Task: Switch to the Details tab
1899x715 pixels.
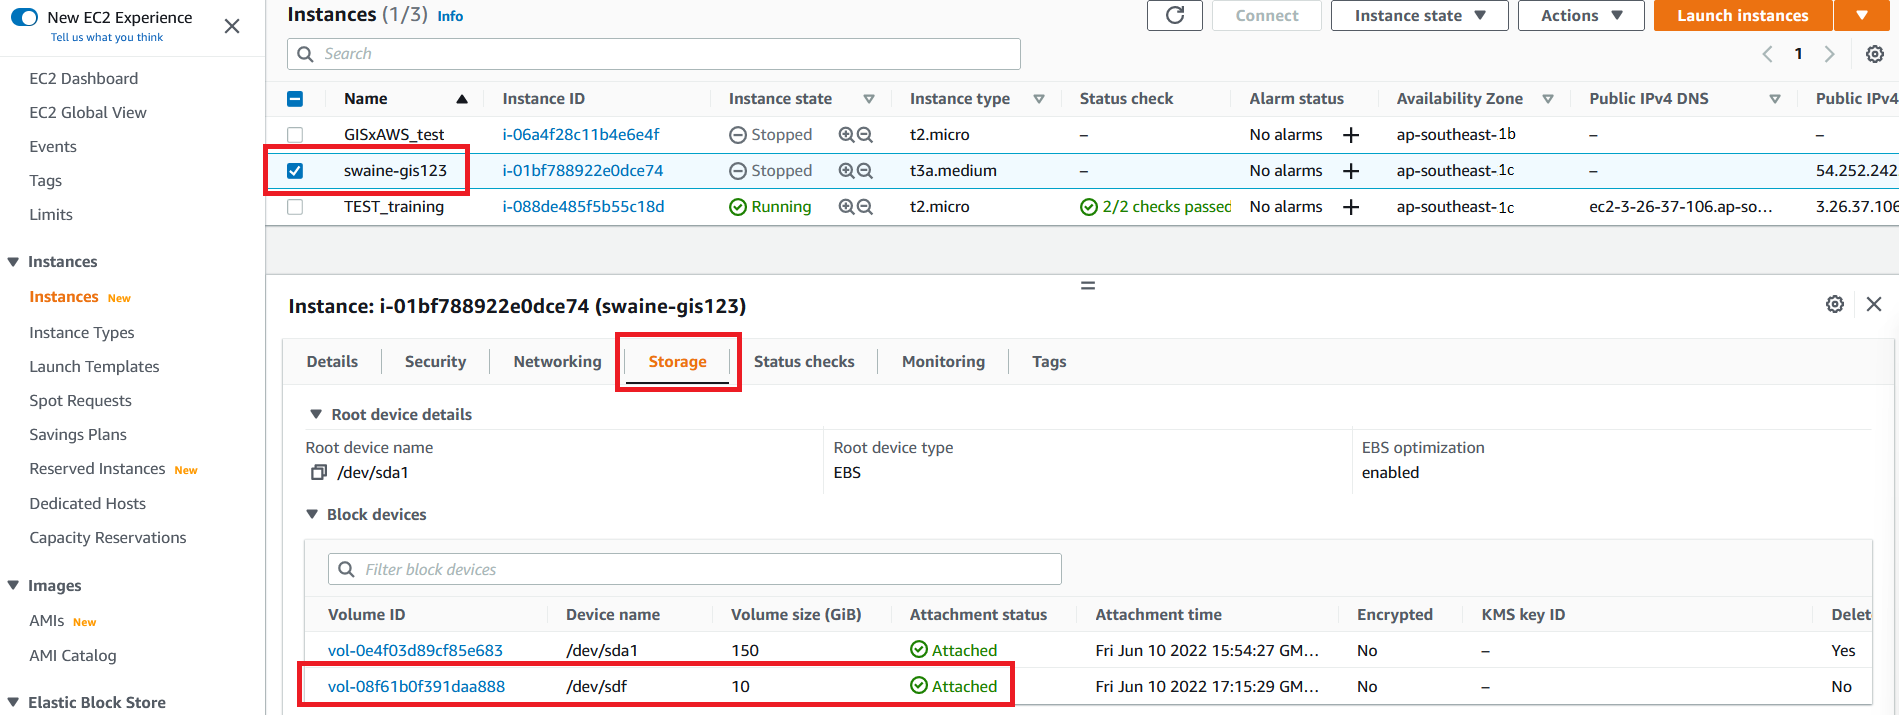Action: 332,362
